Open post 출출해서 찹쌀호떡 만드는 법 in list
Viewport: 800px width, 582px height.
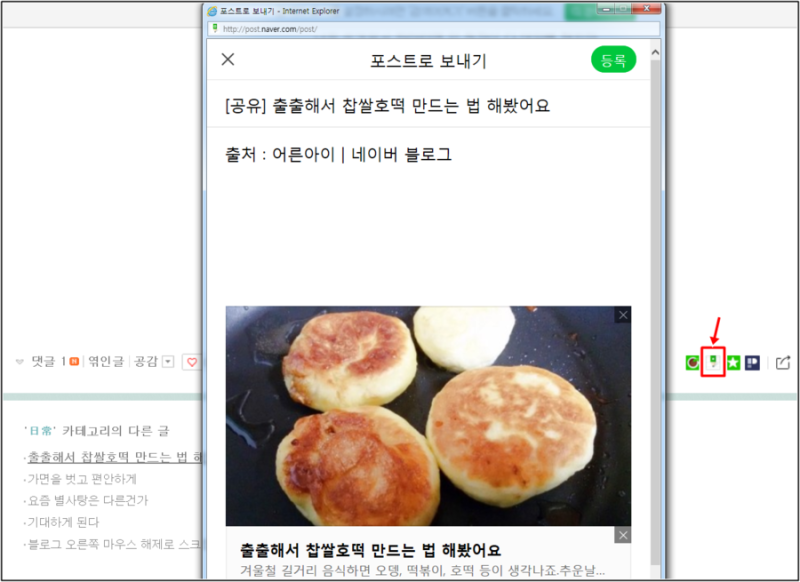(115, 457)
